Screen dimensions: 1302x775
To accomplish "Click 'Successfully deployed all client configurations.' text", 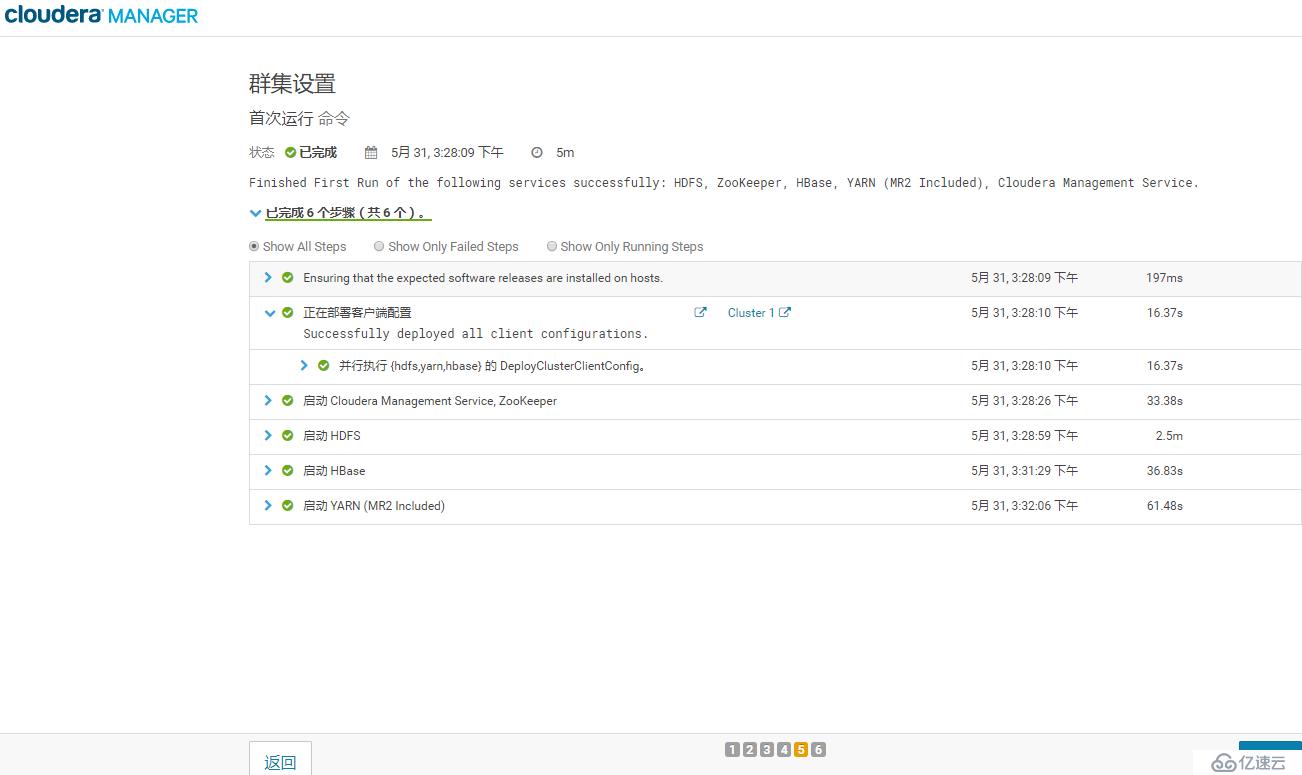I will [x=476, y=334].
